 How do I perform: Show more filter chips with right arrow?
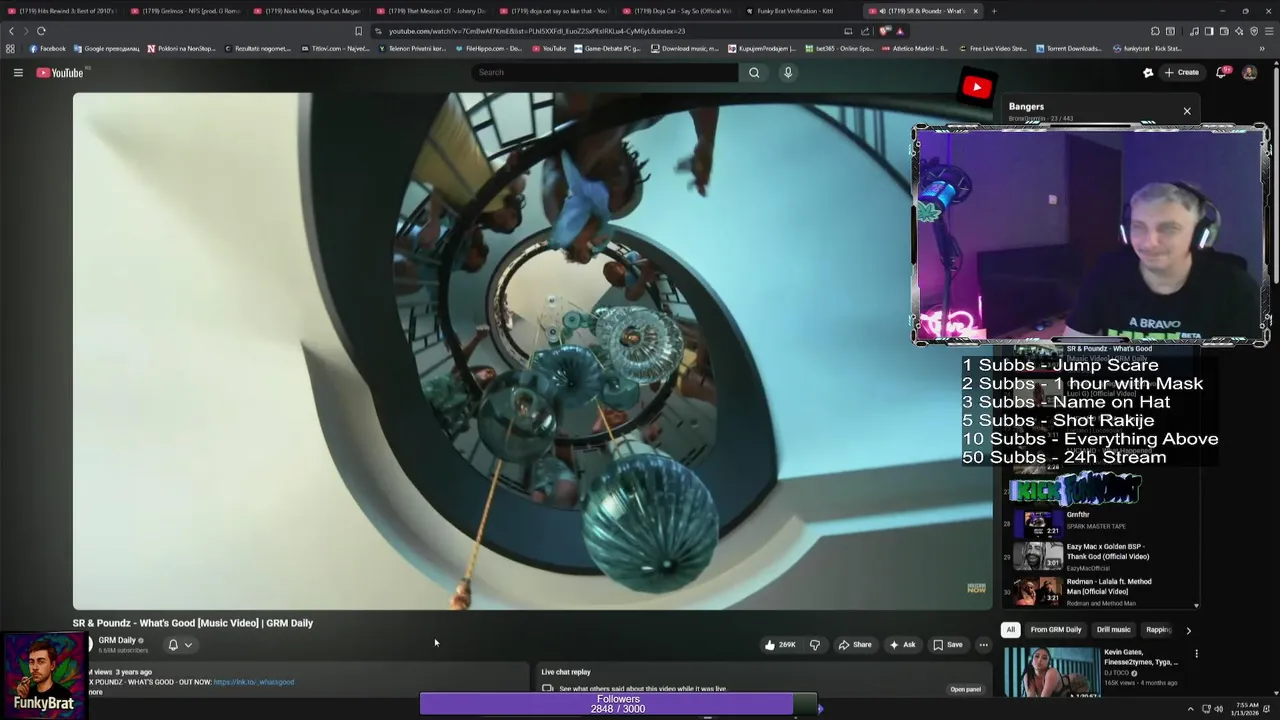[1188, 630]
